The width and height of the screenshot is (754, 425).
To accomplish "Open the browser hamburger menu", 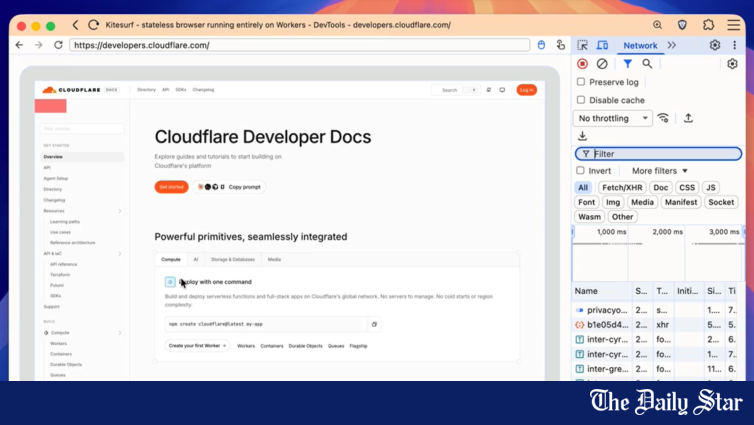I will point(733,25).
